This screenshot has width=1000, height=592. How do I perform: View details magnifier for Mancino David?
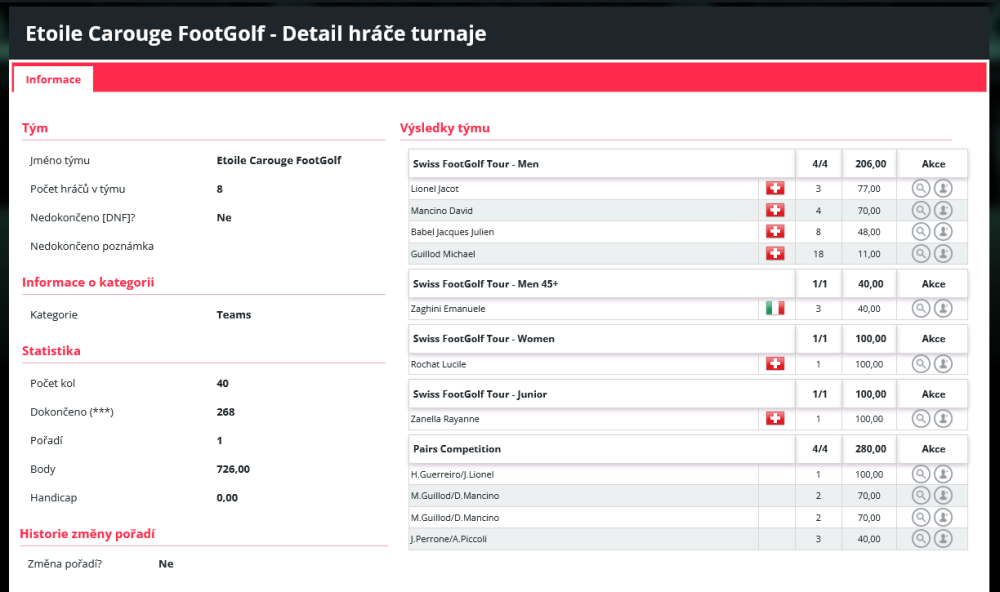(921, 210)
